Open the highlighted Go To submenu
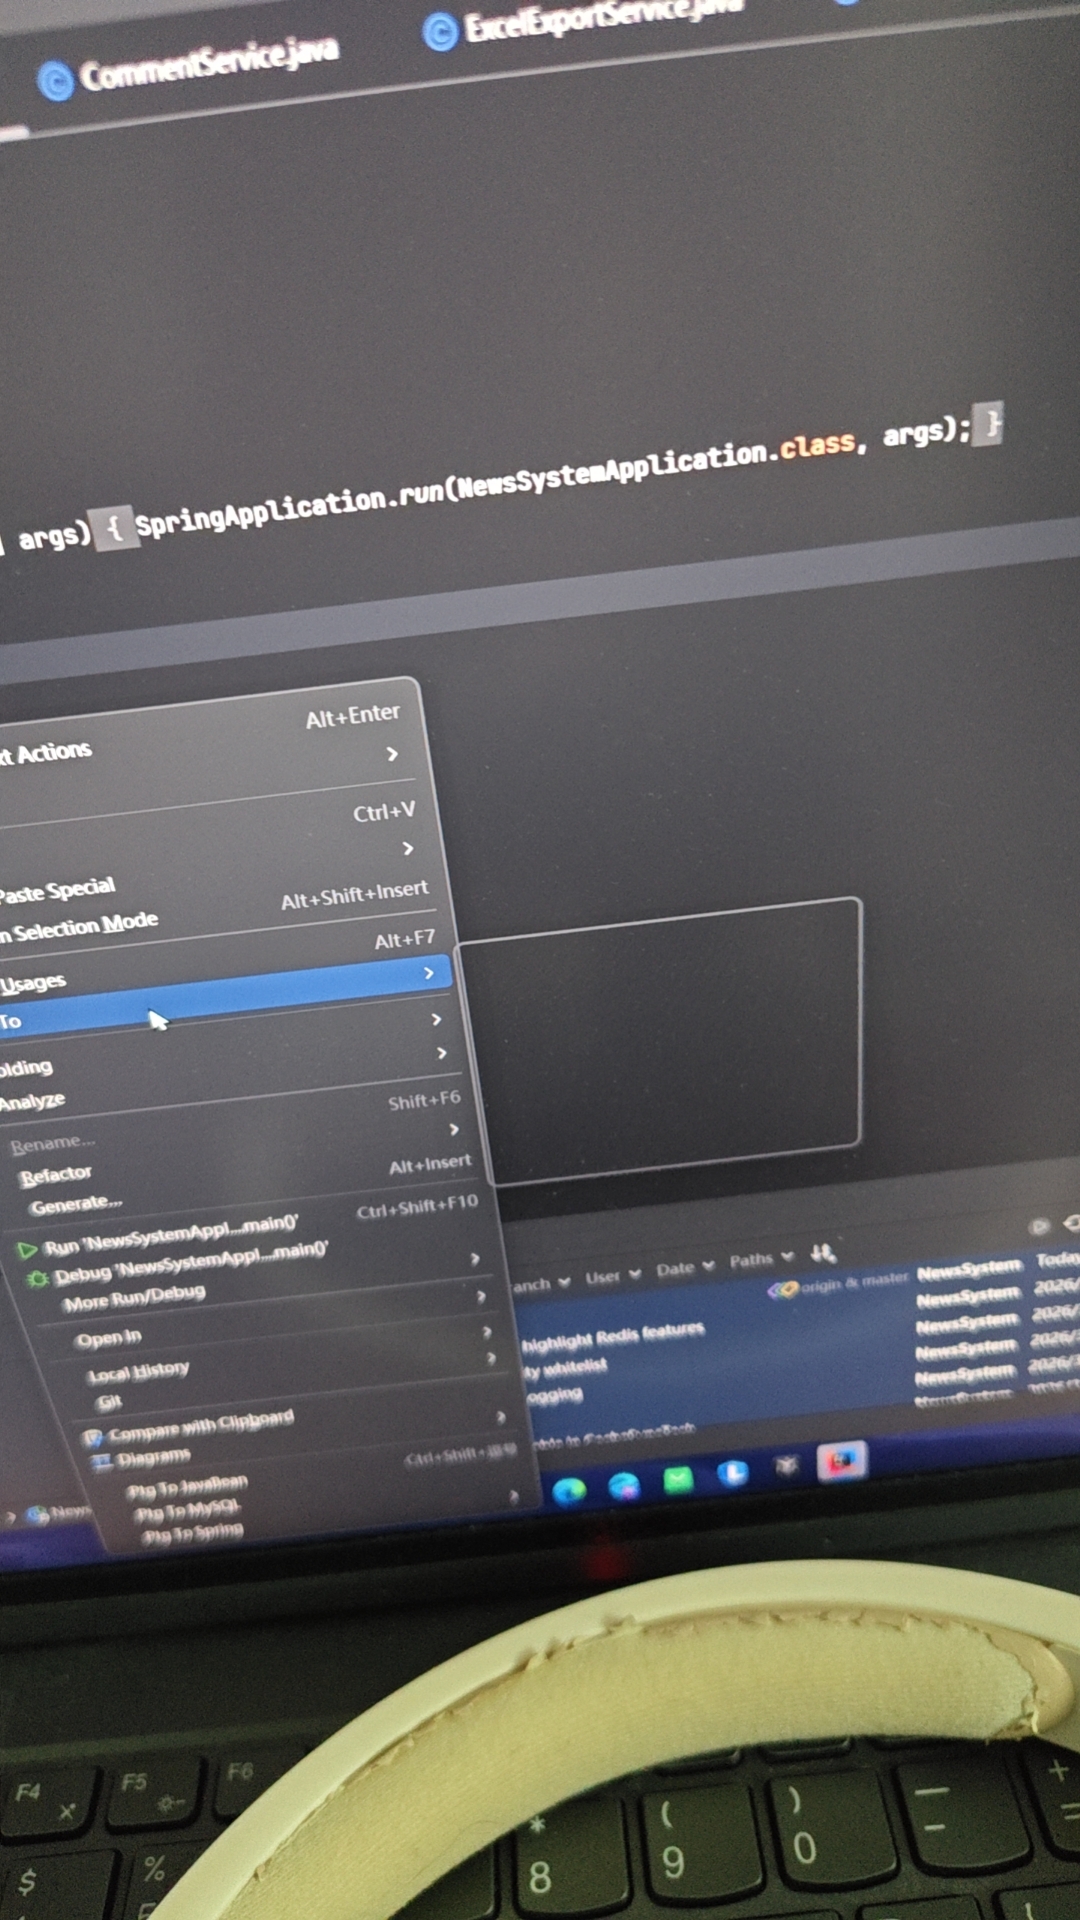Image resolution: width=1080 pixels, height=1920 pixels. click(x=225, y=997)
